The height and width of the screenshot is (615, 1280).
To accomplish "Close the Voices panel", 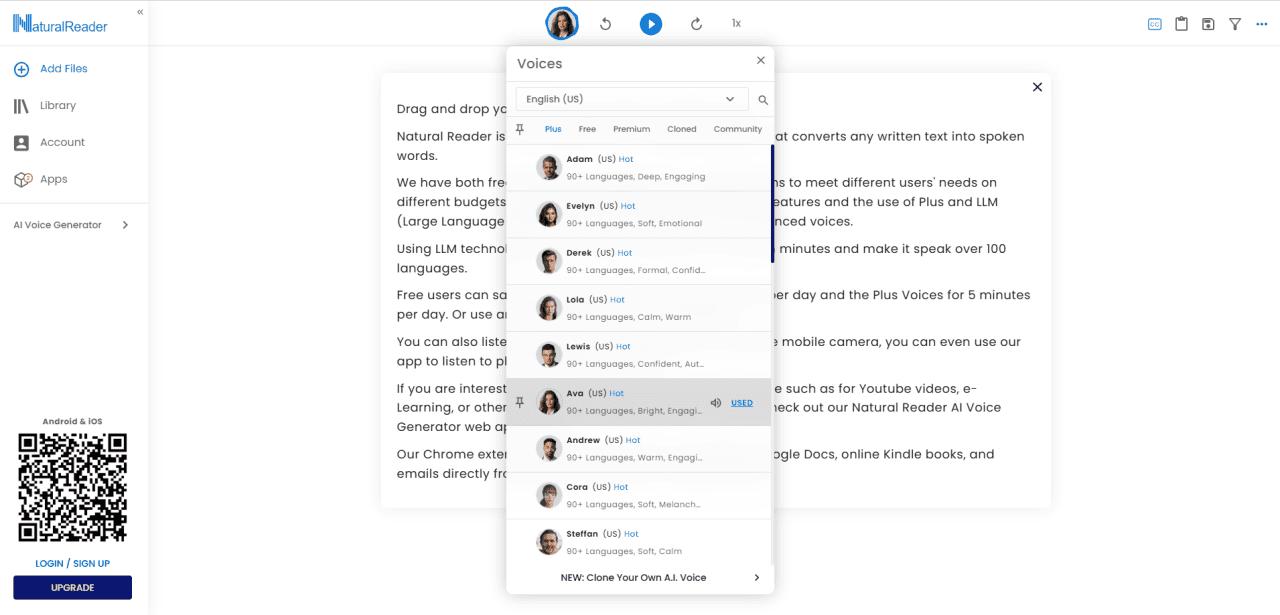I will [x=760, y=60].
